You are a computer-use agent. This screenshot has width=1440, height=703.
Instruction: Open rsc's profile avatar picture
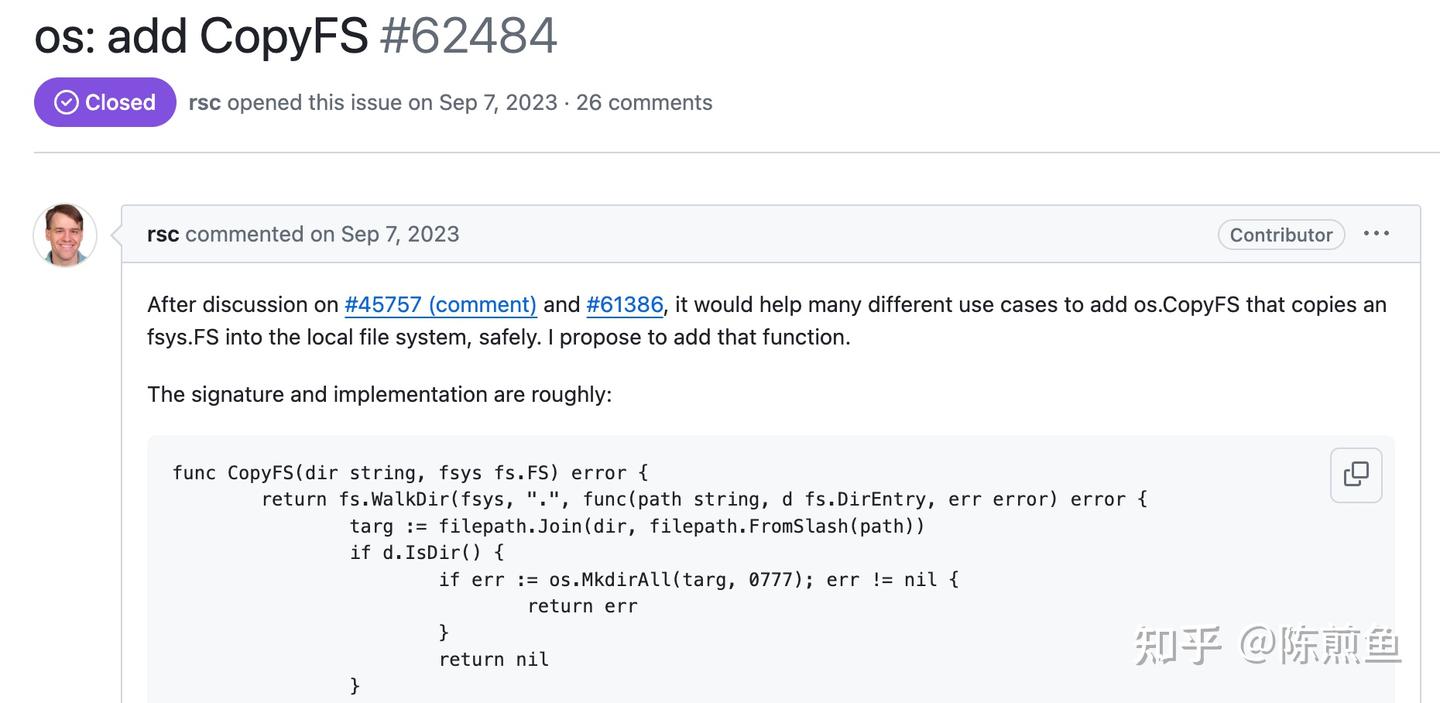tap(65, 235)
